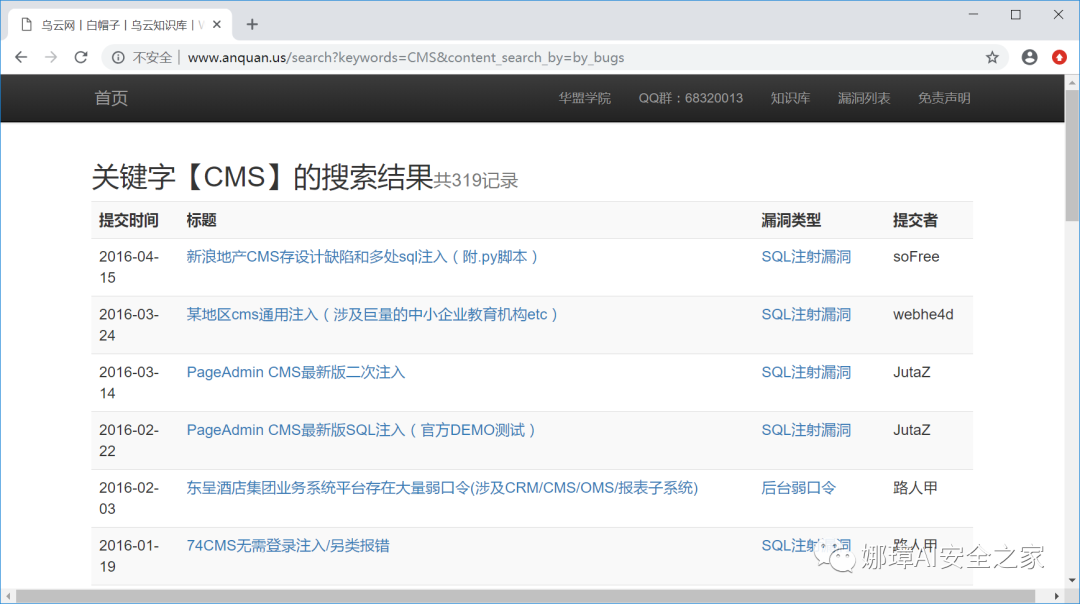1080x604 pixels.
Task: Open the 首页 menu item
Action: (110, 98)
